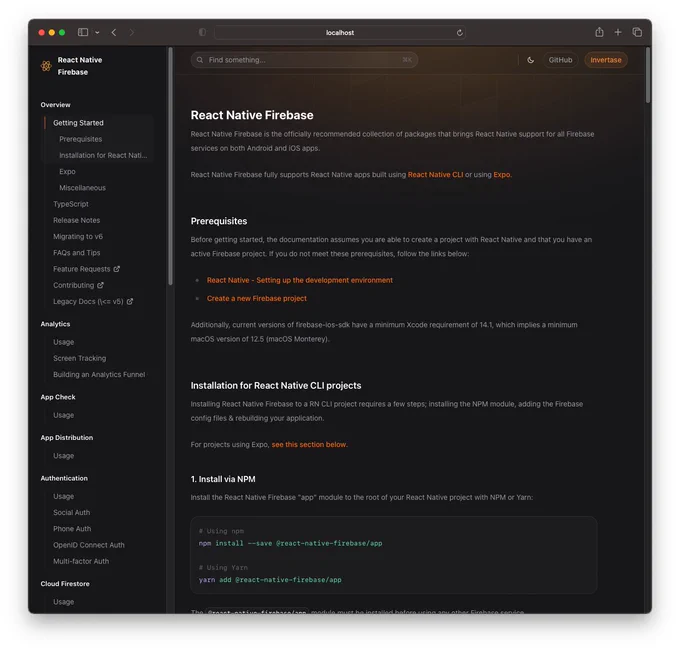The height and width of the screenshot is (651, 680).
Task: Click the Cloud Firestore section label
Action: [65, 584]
